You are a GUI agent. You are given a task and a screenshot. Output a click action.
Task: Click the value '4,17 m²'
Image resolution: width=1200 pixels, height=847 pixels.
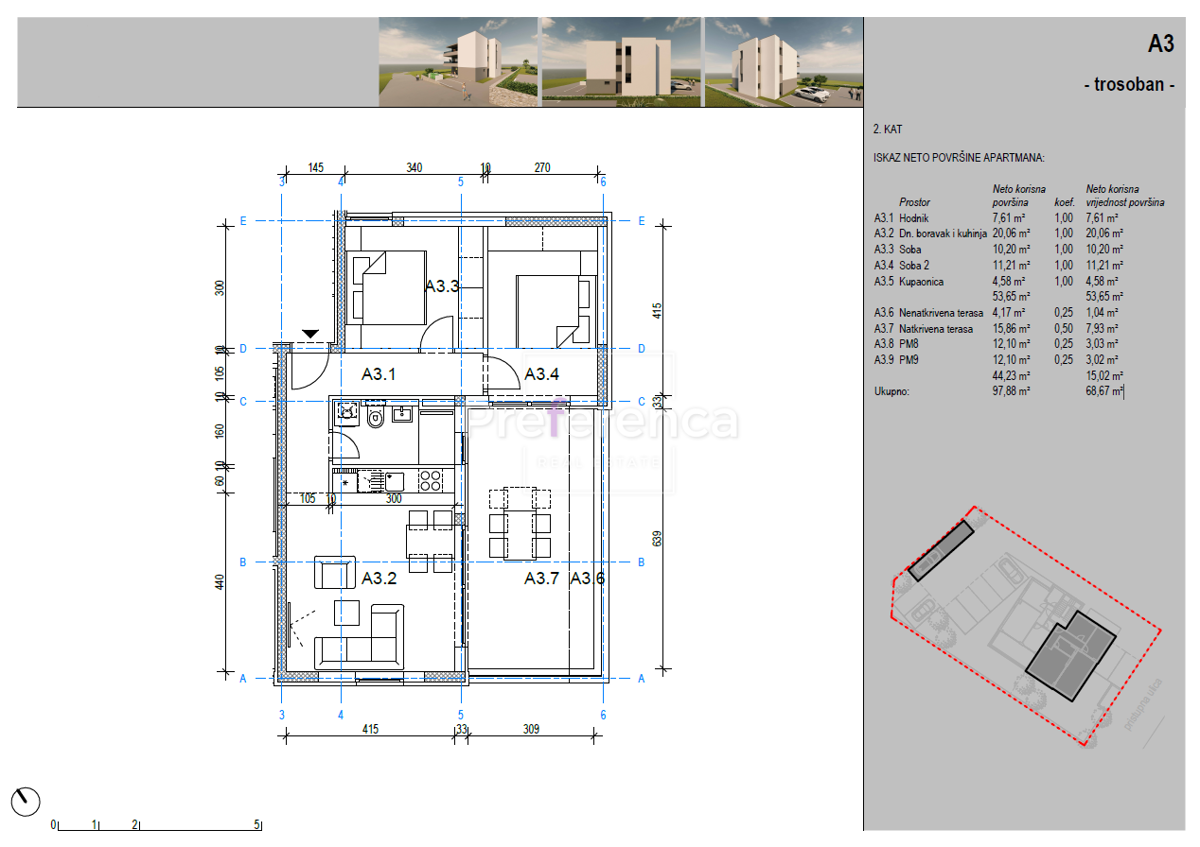coord(1009,313)
